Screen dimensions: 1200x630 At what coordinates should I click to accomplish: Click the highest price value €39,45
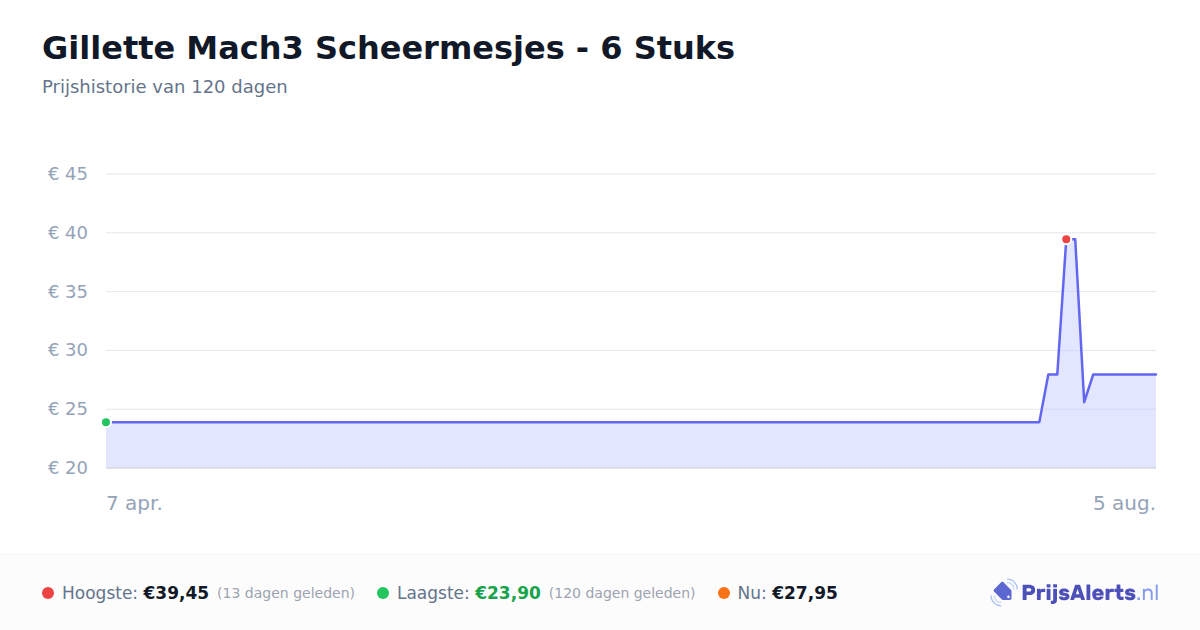click(x=176, y=593)
